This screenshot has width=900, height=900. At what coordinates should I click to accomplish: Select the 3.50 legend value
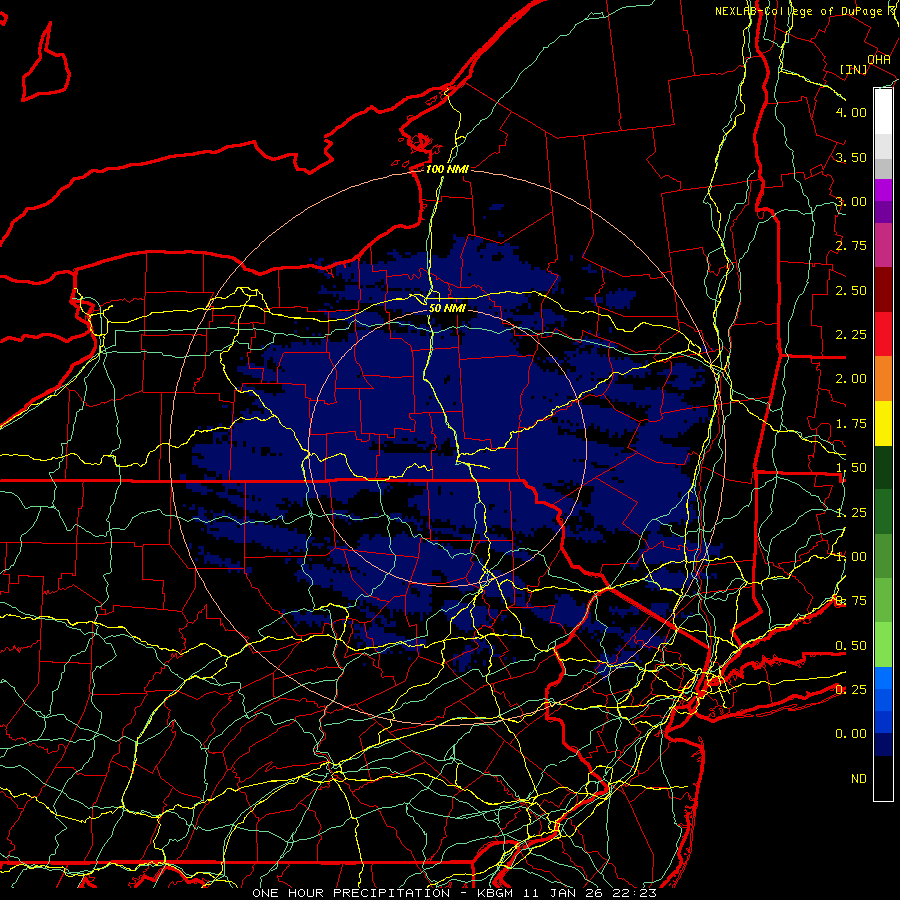pos(851,157)
